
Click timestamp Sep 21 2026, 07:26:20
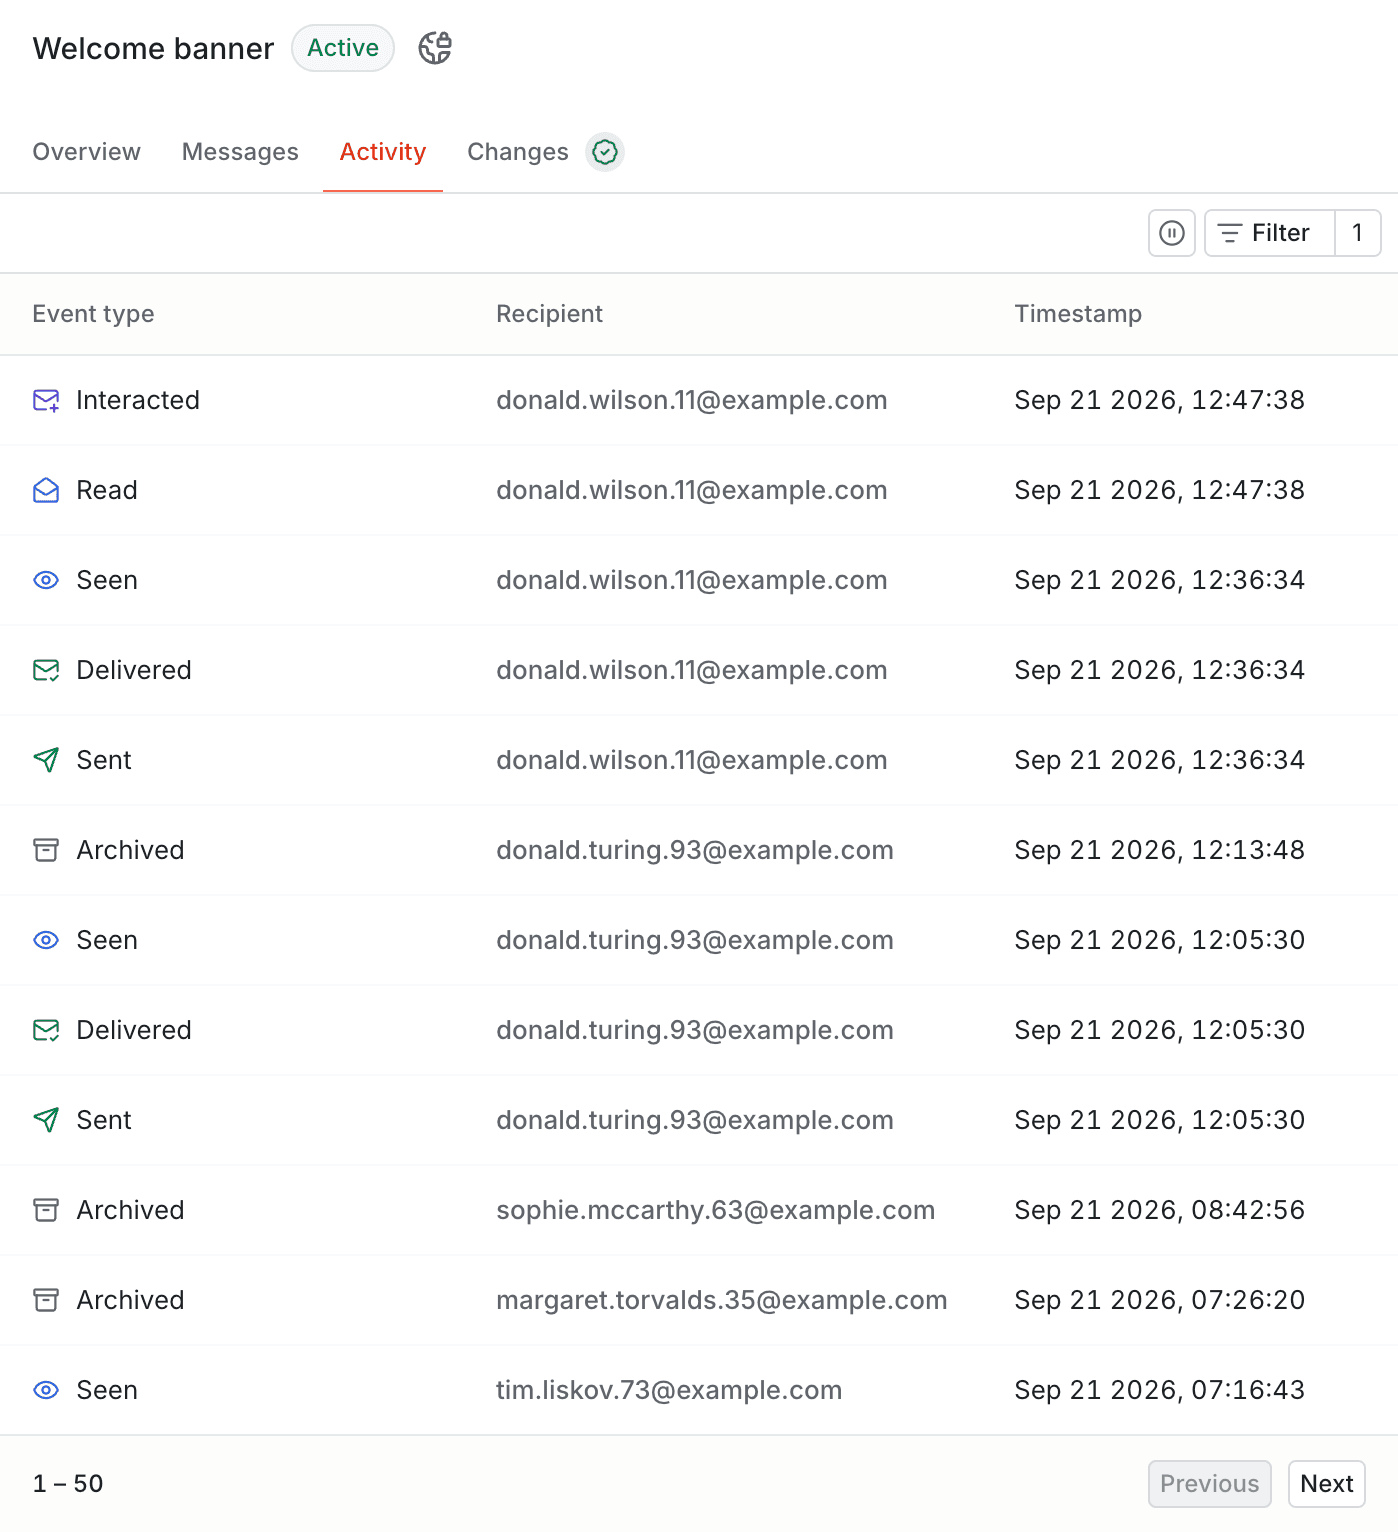click(1160, 1300)
